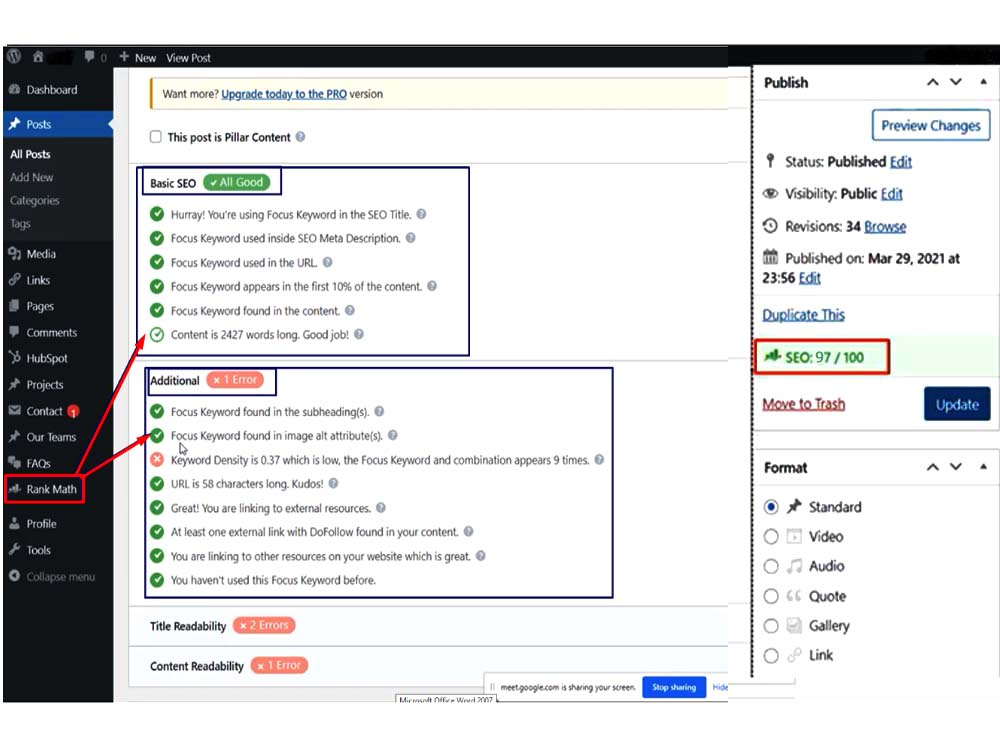
Task: Open Add New submenu link
Action: pos(31,177)
